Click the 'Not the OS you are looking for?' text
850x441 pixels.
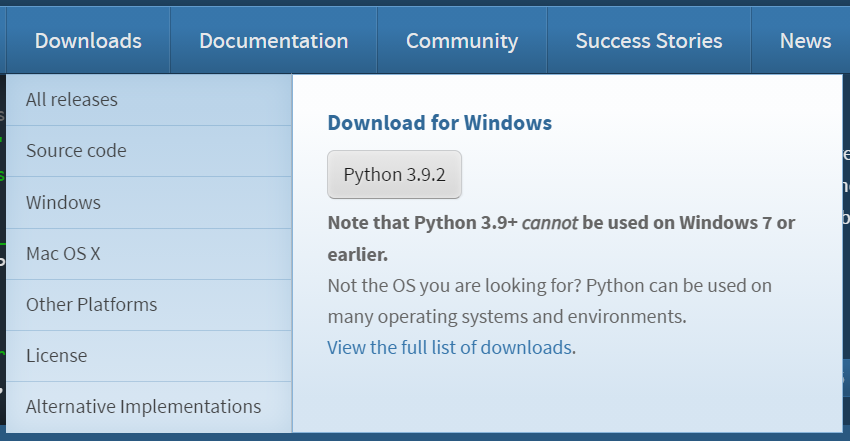(454, 286)
